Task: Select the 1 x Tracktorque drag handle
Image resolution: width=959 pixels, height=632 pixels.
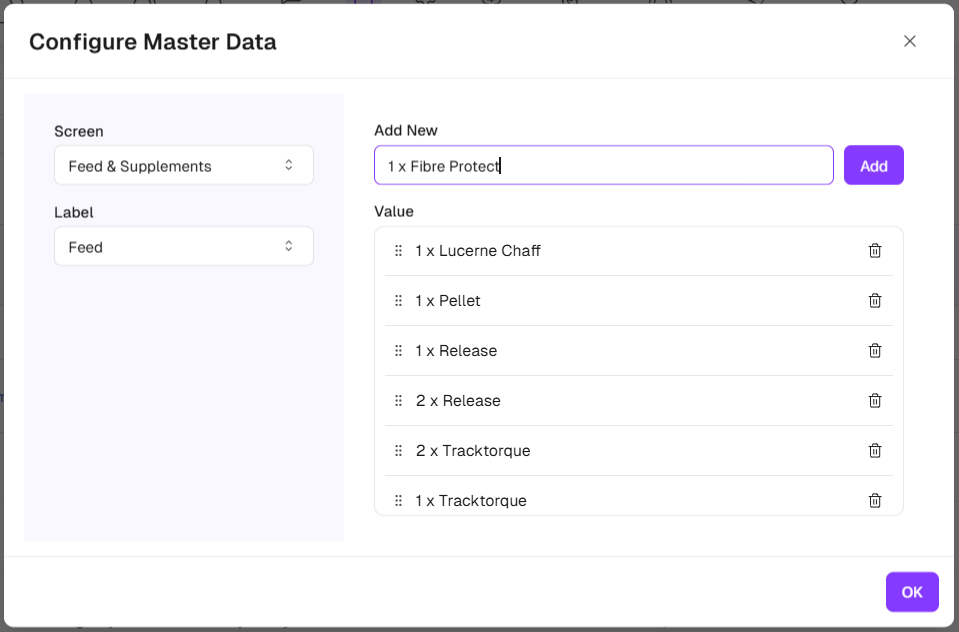Action: pyautogui.click(x=398, y=501)
